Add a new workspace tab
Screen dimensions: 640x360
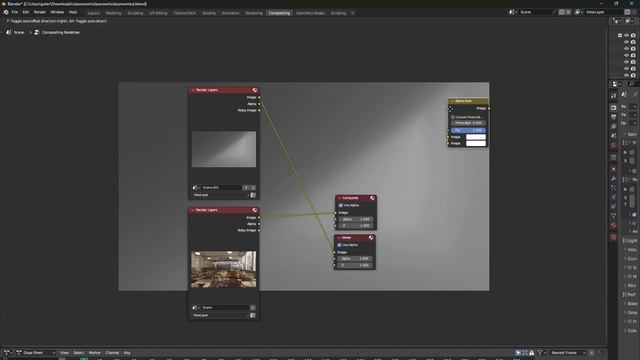tap(352, 13)
